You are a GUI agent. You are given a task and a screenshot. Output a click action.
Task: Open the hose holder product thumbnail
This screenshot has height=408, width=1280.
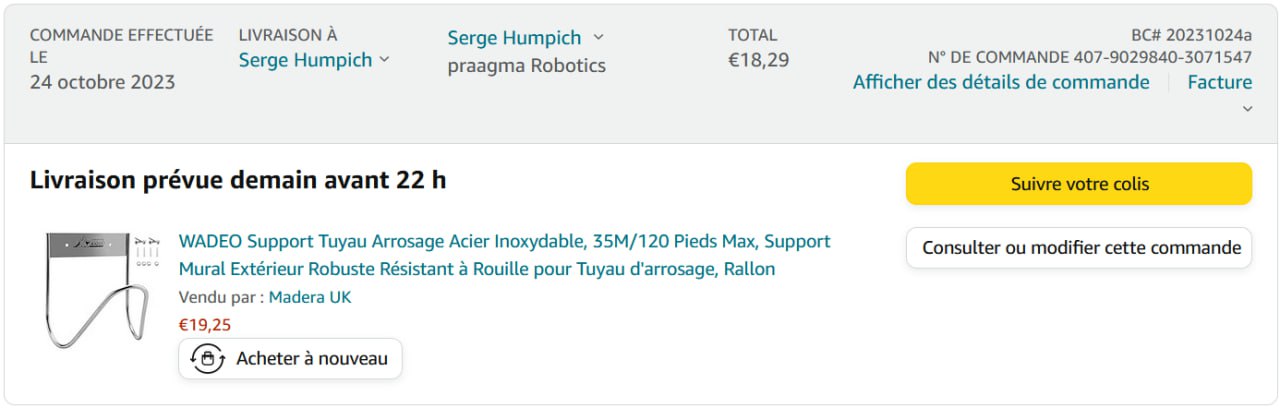coord(97,288)
